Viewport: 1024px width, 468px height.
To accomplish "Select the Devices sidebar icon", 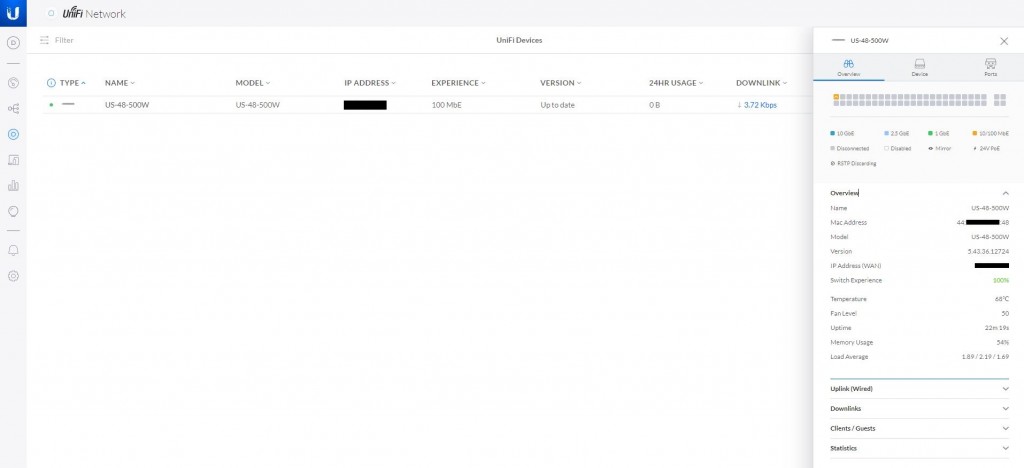I will point(13,134).
